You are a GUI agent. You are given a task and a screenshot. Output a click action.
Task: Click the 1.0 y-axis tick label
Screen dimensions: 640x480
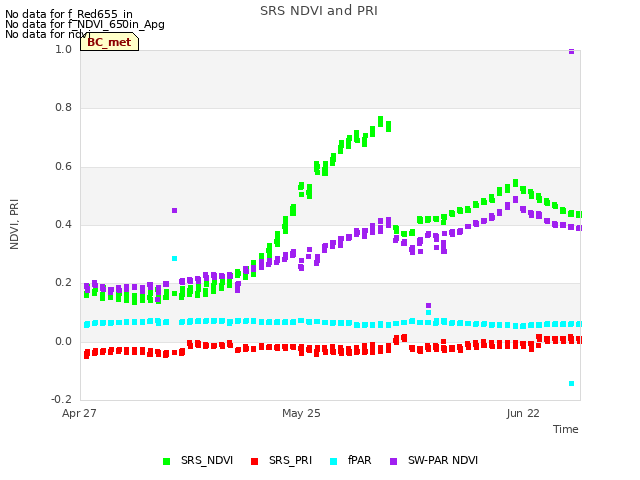tap(63, 49)
